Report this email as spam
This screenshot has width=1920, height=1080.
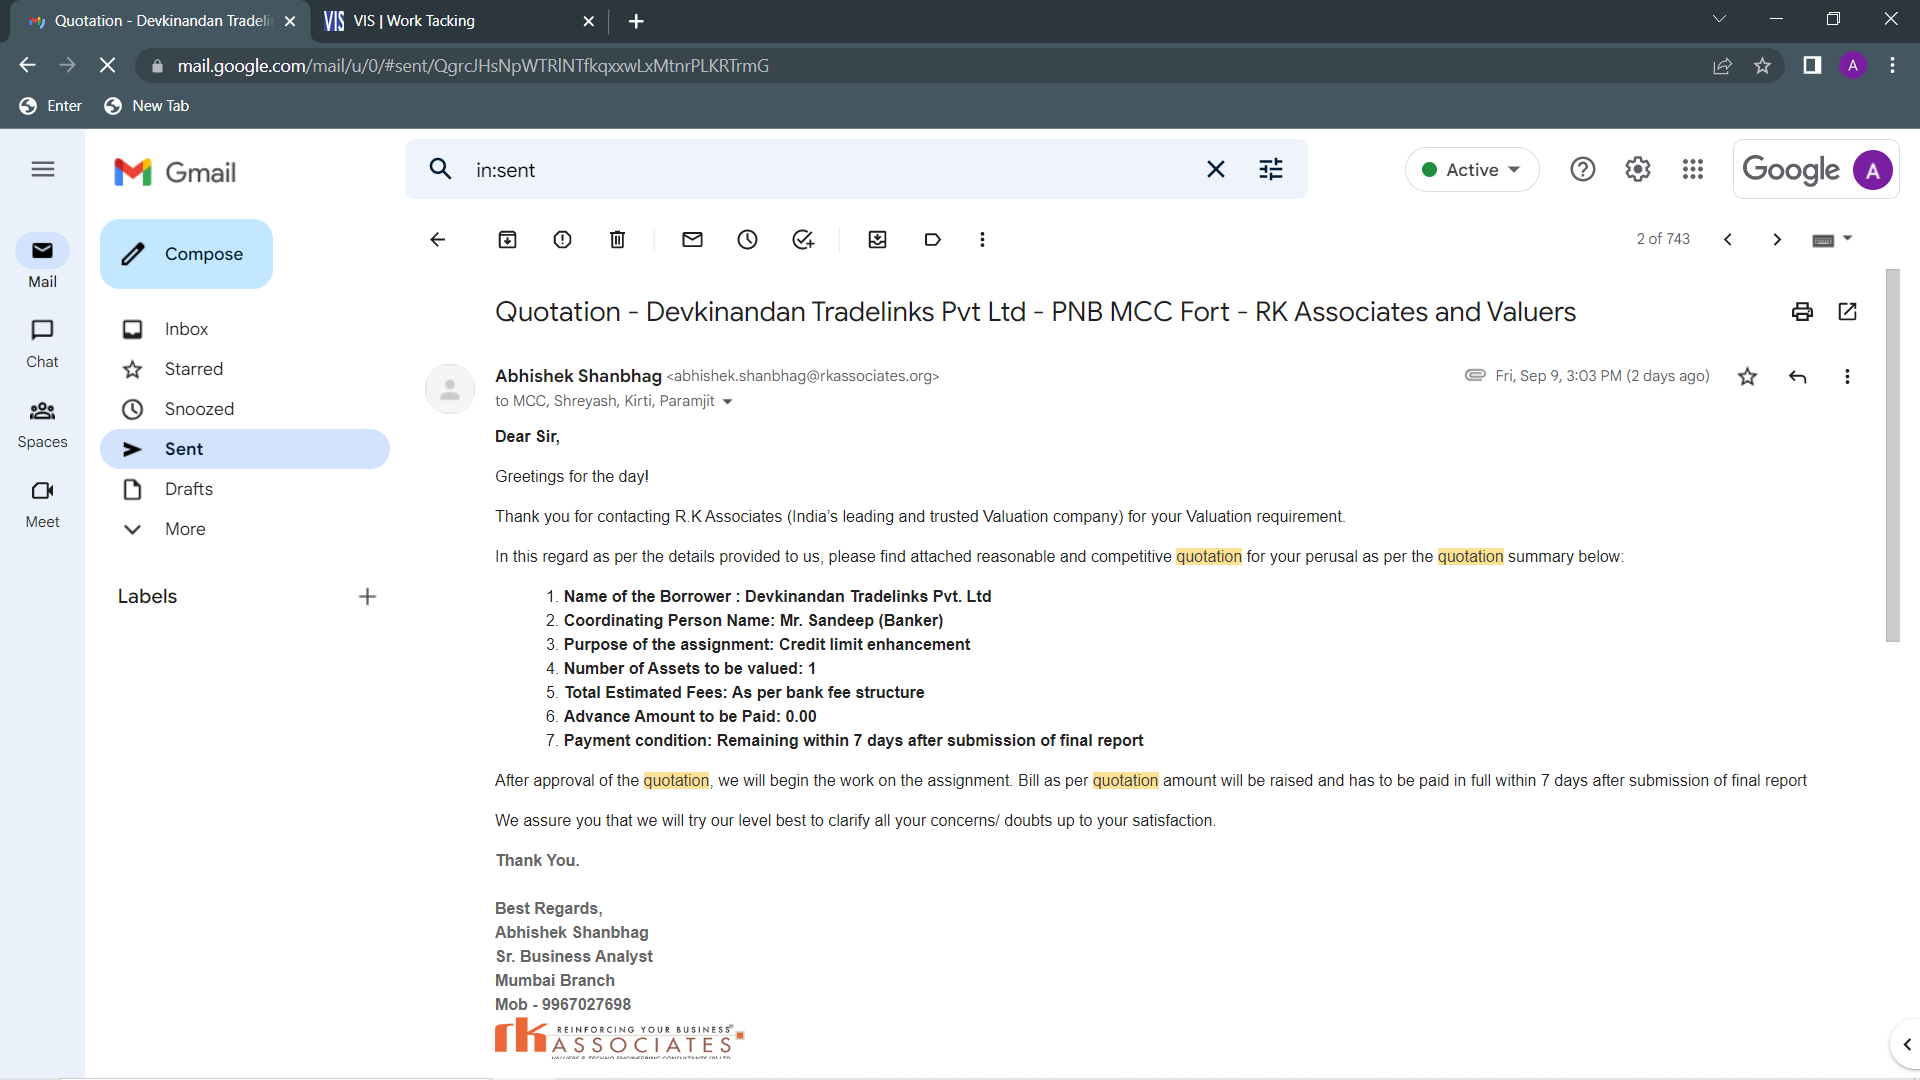pyautogui.click(x=563, y=240)
